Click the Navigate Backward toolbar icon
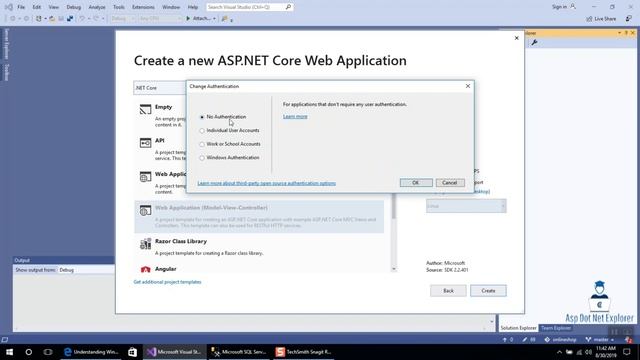Image resolution: width=640 pixels, height=360 pixels. (x=13, y=18)
